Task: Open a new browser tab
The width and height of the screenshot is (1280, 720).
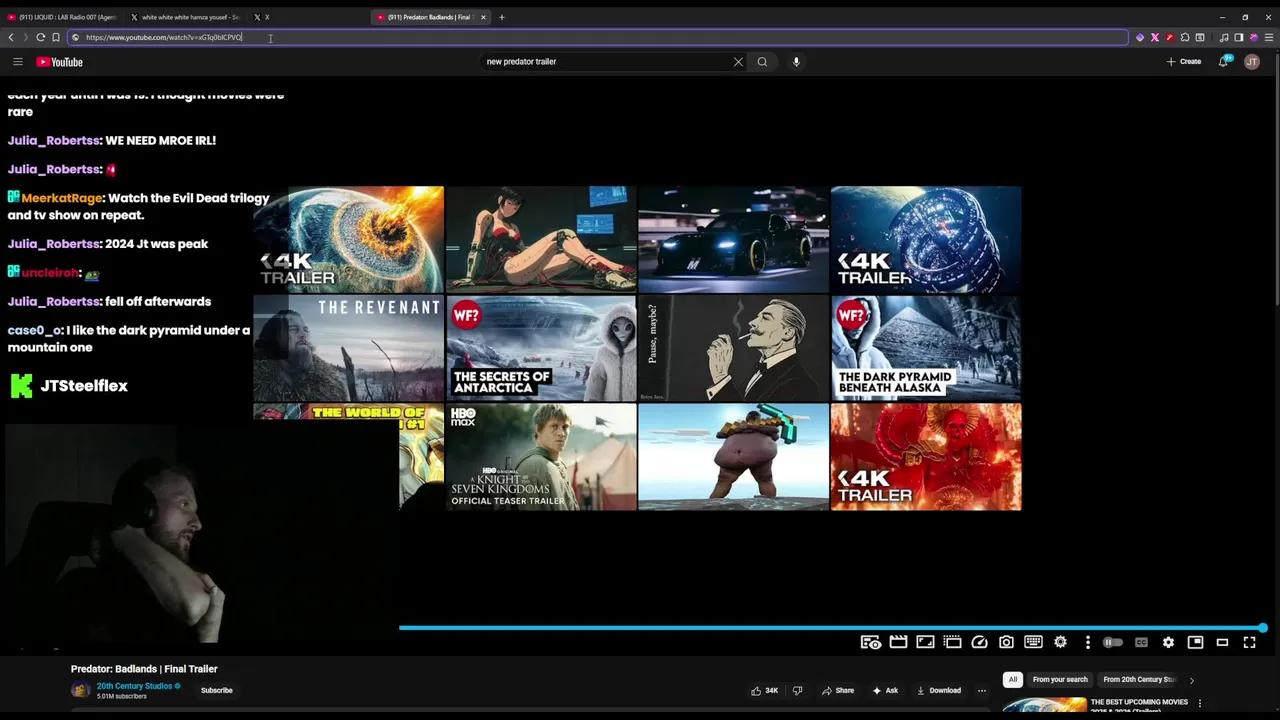Action: click(x=502, y=17)
